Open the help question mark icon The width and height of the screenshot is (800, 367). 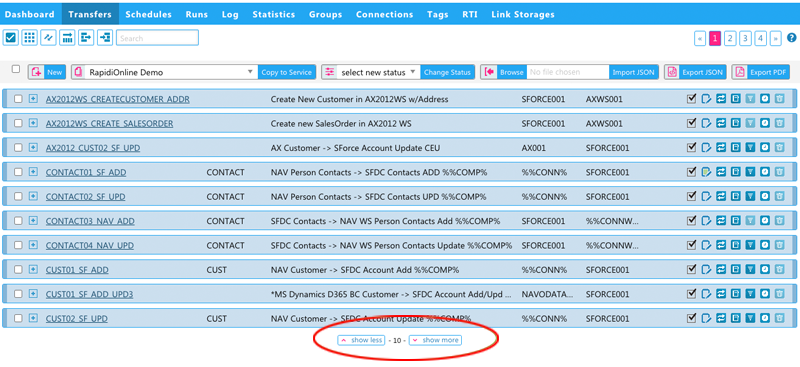791,38
